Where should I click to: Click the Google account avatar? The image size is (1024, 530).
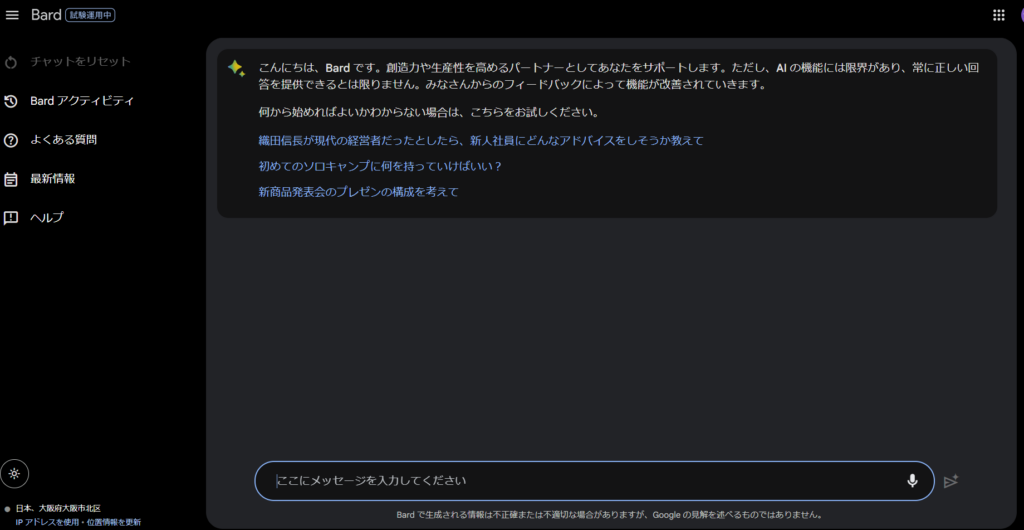click(x=1021, y=15)
